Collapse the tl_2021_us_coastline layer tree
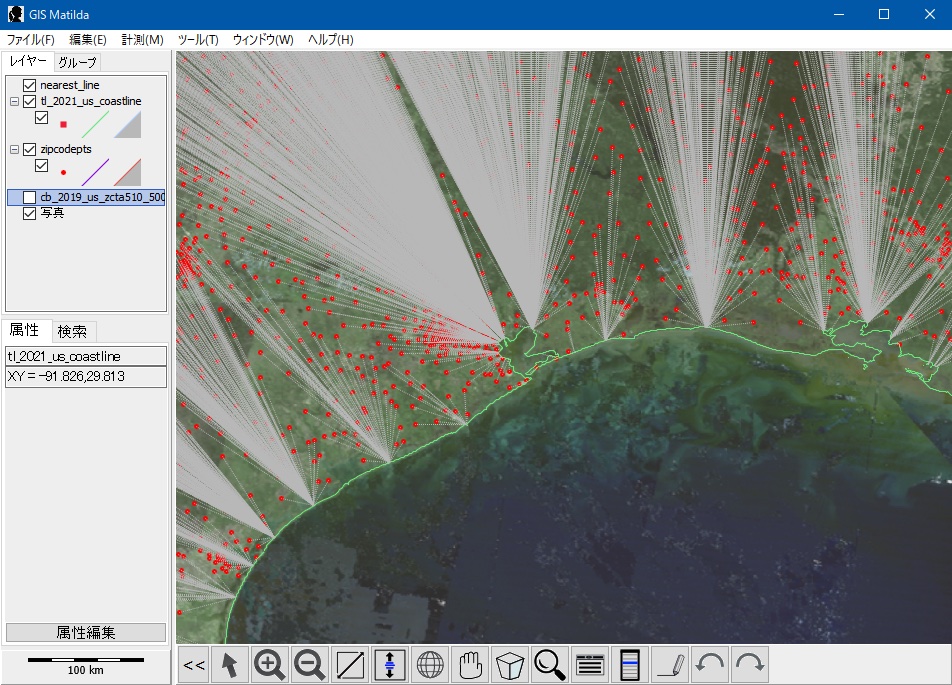The width and height of the screenshot is (952, 685). click(x=14, y=102)
